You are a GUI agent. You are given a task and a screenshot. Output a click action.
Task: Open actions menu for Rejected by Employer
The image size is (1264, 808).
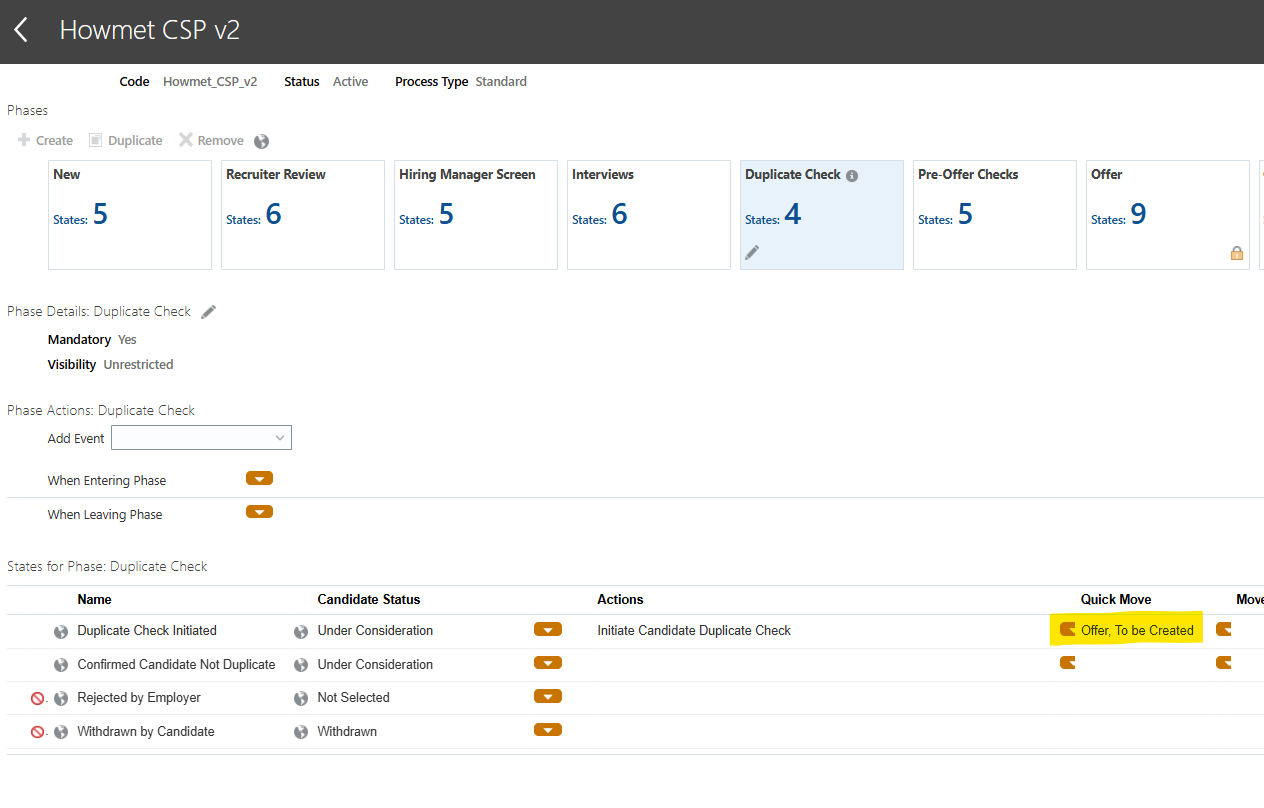point(548,696)
